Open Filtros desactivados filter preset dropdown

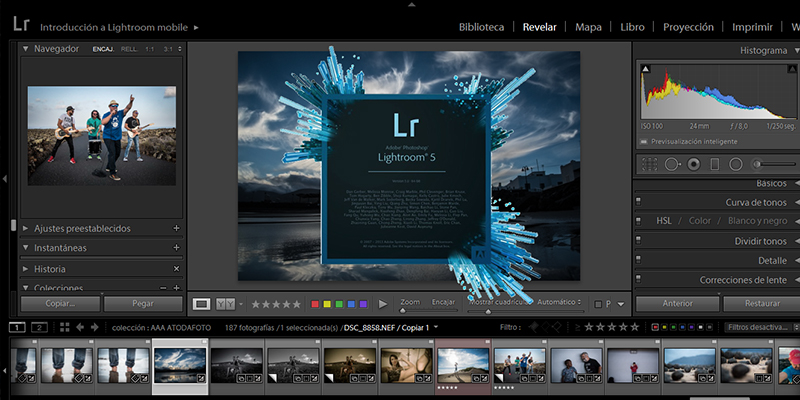(x=762, y=327)
